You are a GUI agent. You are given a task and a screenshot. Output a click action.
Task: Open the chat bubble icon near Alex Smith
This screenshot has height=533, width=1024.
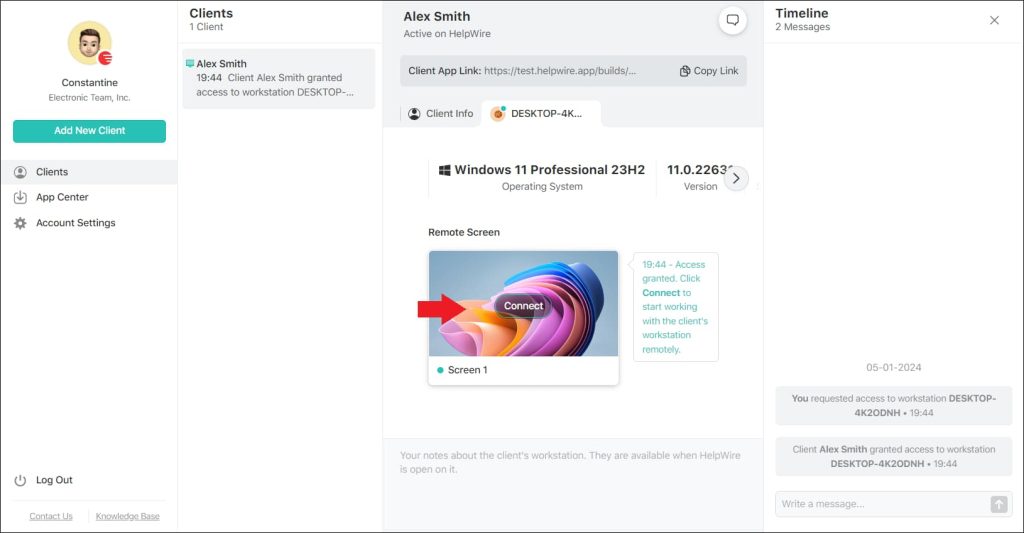pyautogui.click(x=732, y=21)
